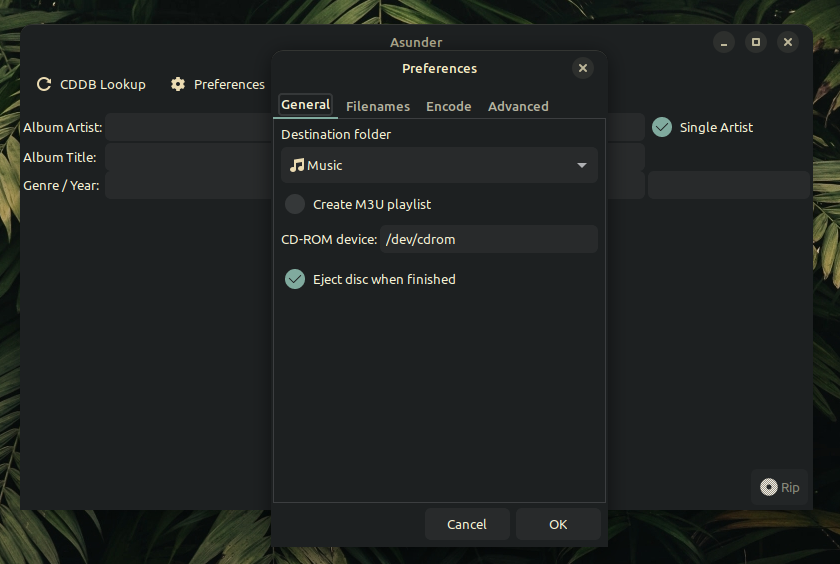Click the Destination folder label
The height and width of the screenshot is (564, 840).
pyautogui.click(x=336, y=134)
